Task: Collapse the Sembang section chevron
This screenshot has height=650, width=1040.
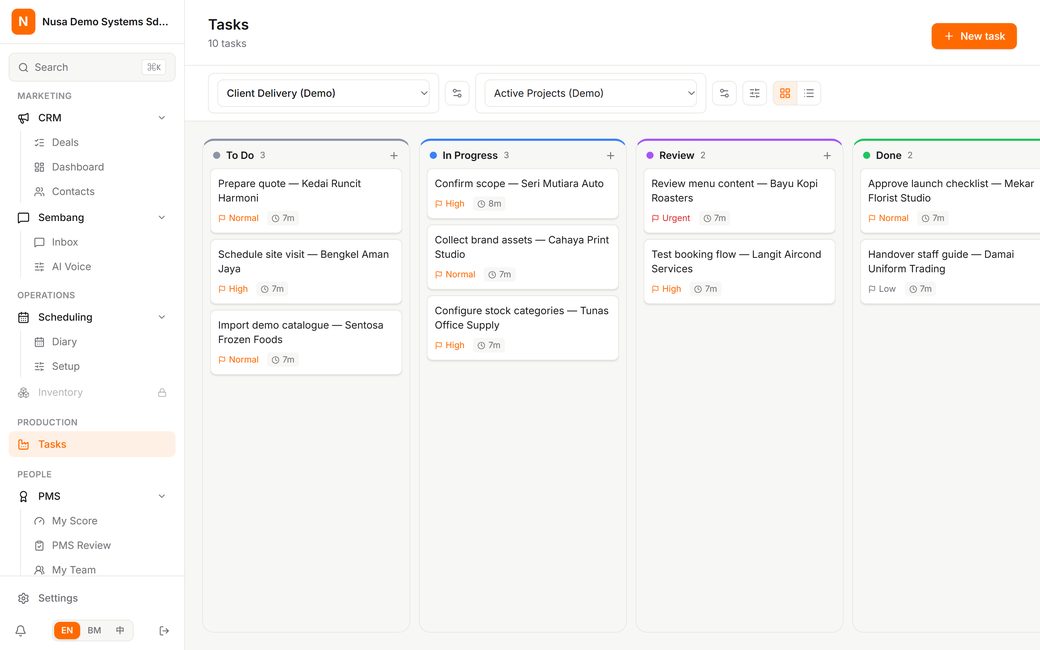Action: (162, 218)
